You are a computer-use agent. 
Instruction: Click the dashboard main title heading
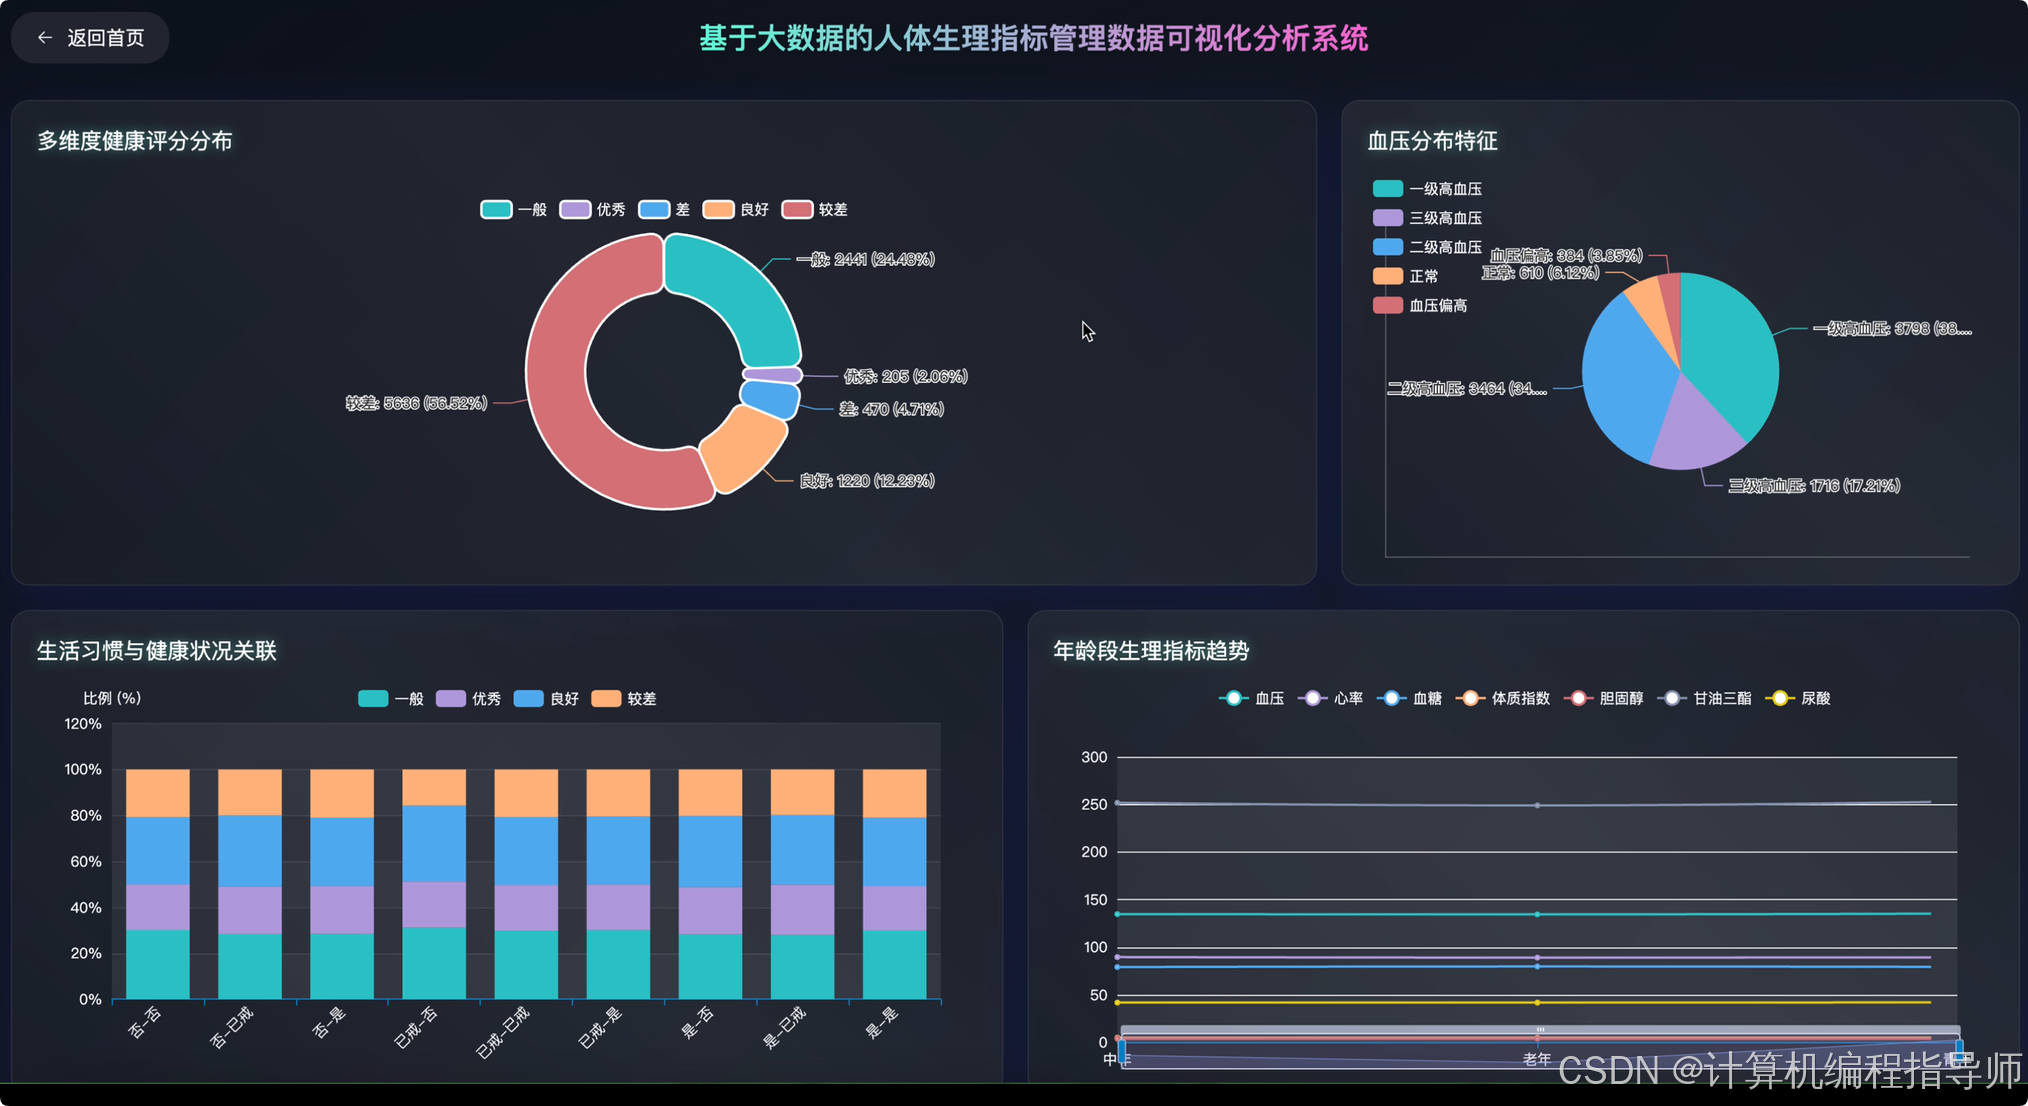[x=1033, y=38]
